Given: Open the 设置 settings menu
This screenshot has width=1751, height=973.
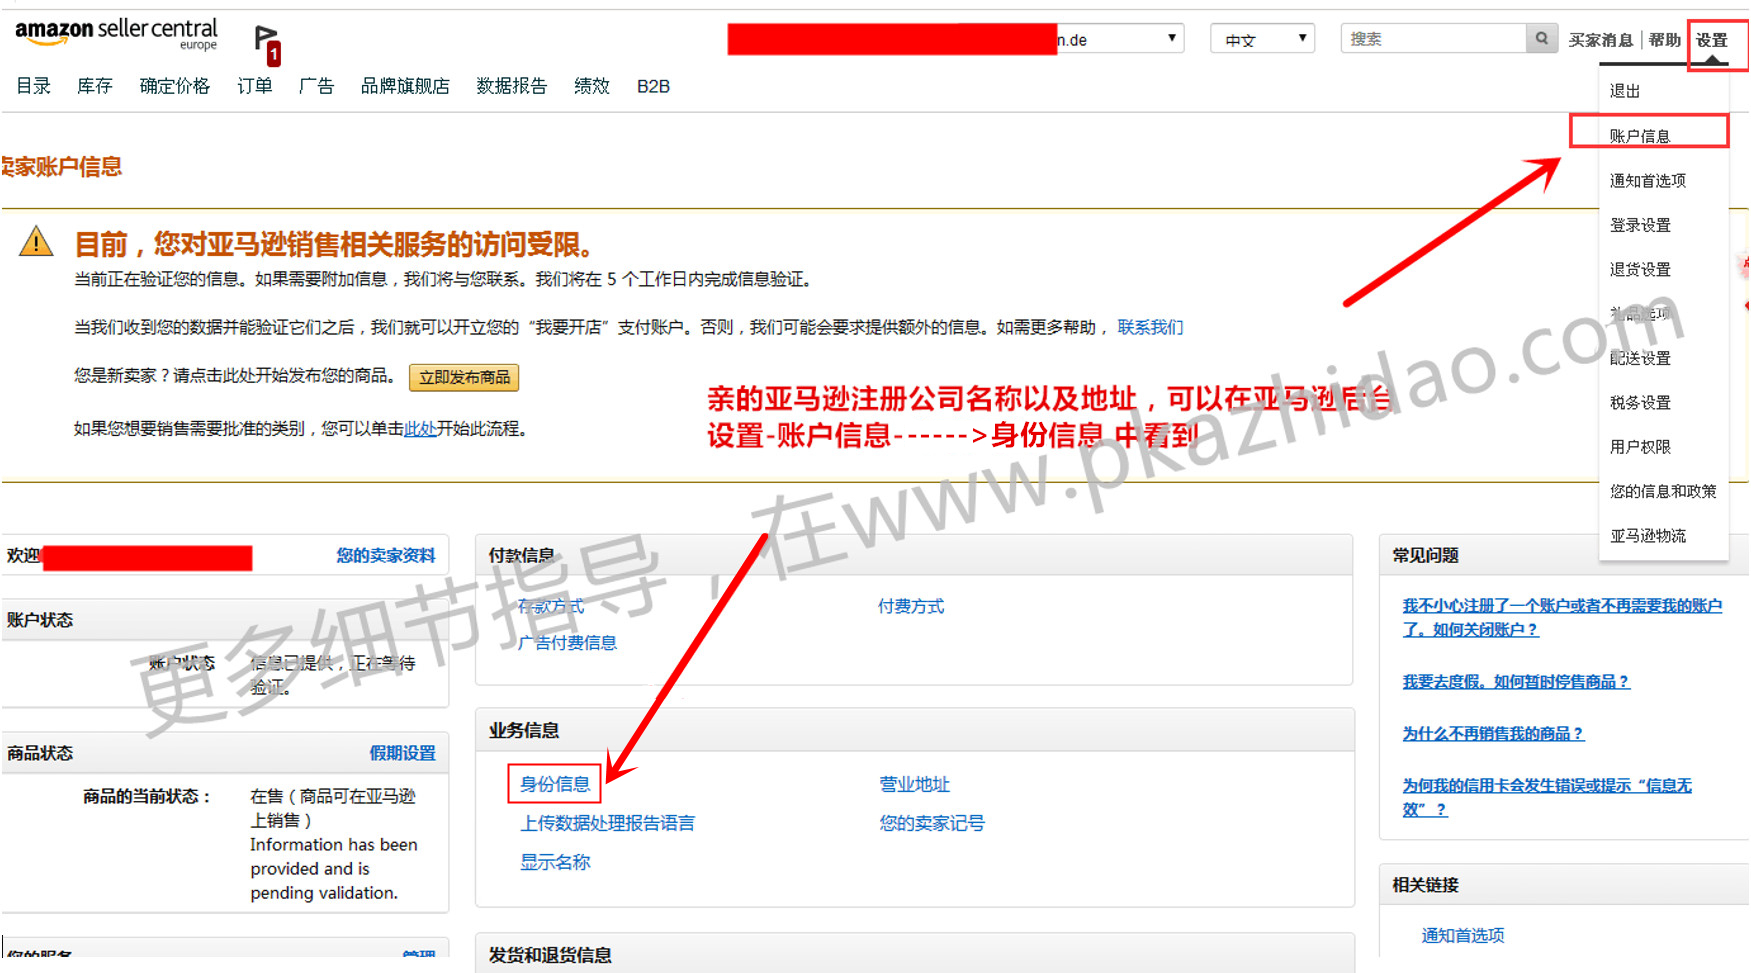Looking at the screenshot, I should tap(1712, 40).
